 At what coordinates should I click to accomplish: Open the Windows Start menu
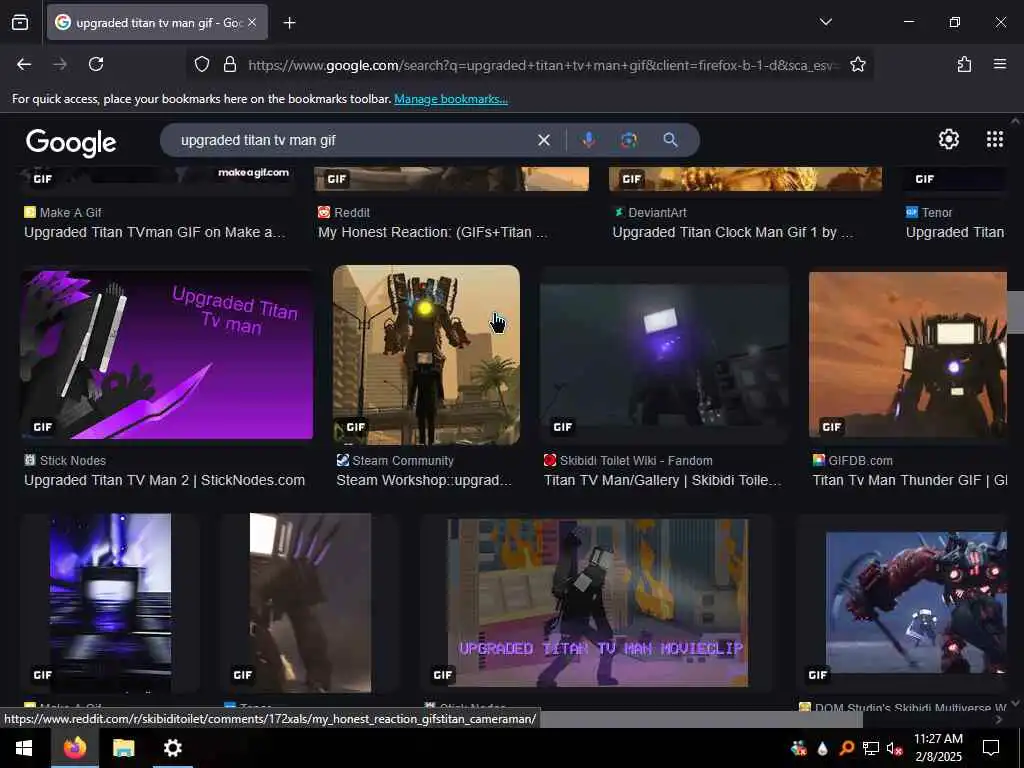click(x=25, y=748)
